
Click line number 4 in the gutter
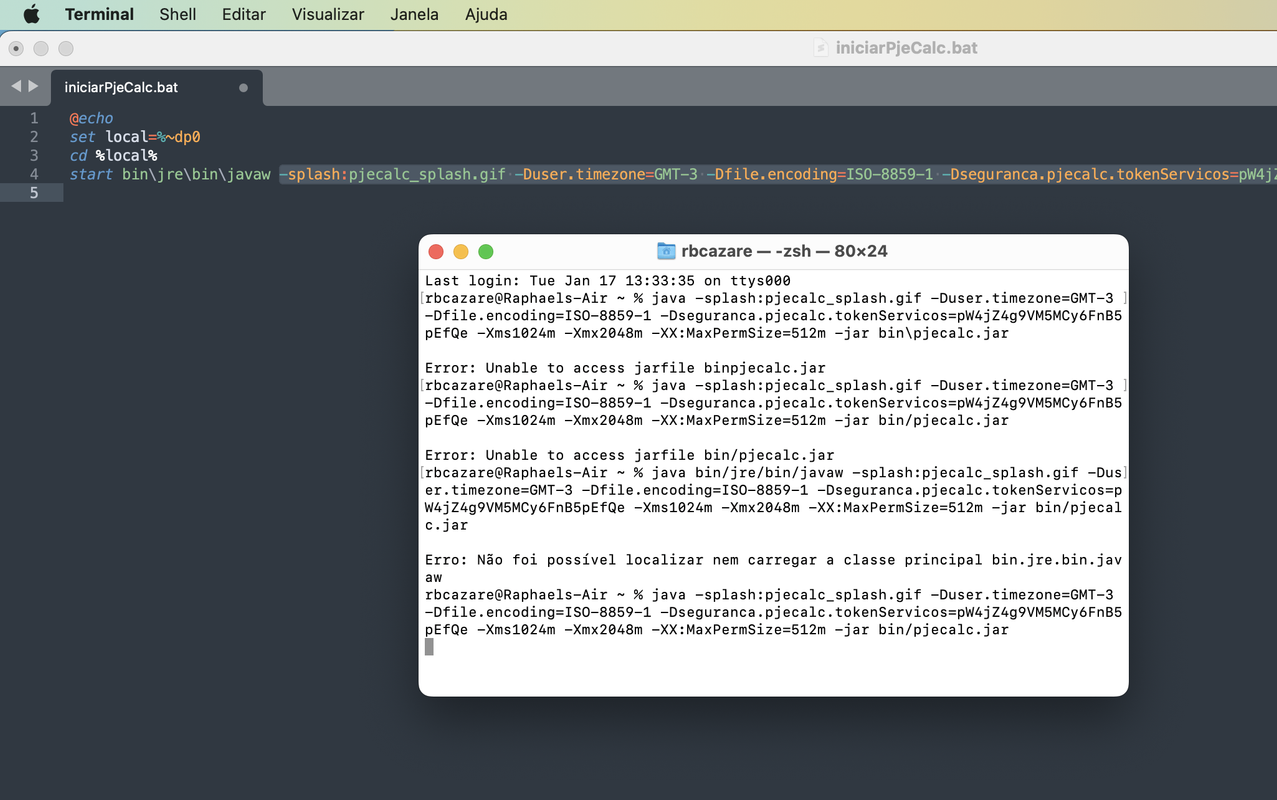[x=34, y=174]
